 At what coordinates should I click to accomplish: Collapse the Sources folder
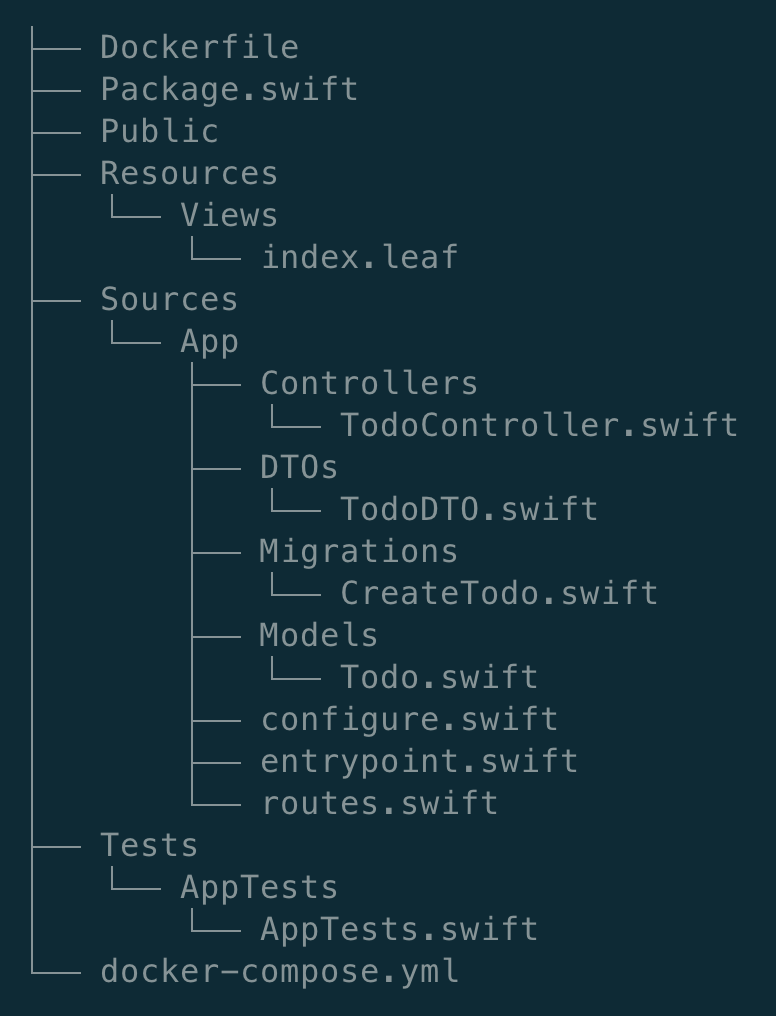tap(169, 299)
